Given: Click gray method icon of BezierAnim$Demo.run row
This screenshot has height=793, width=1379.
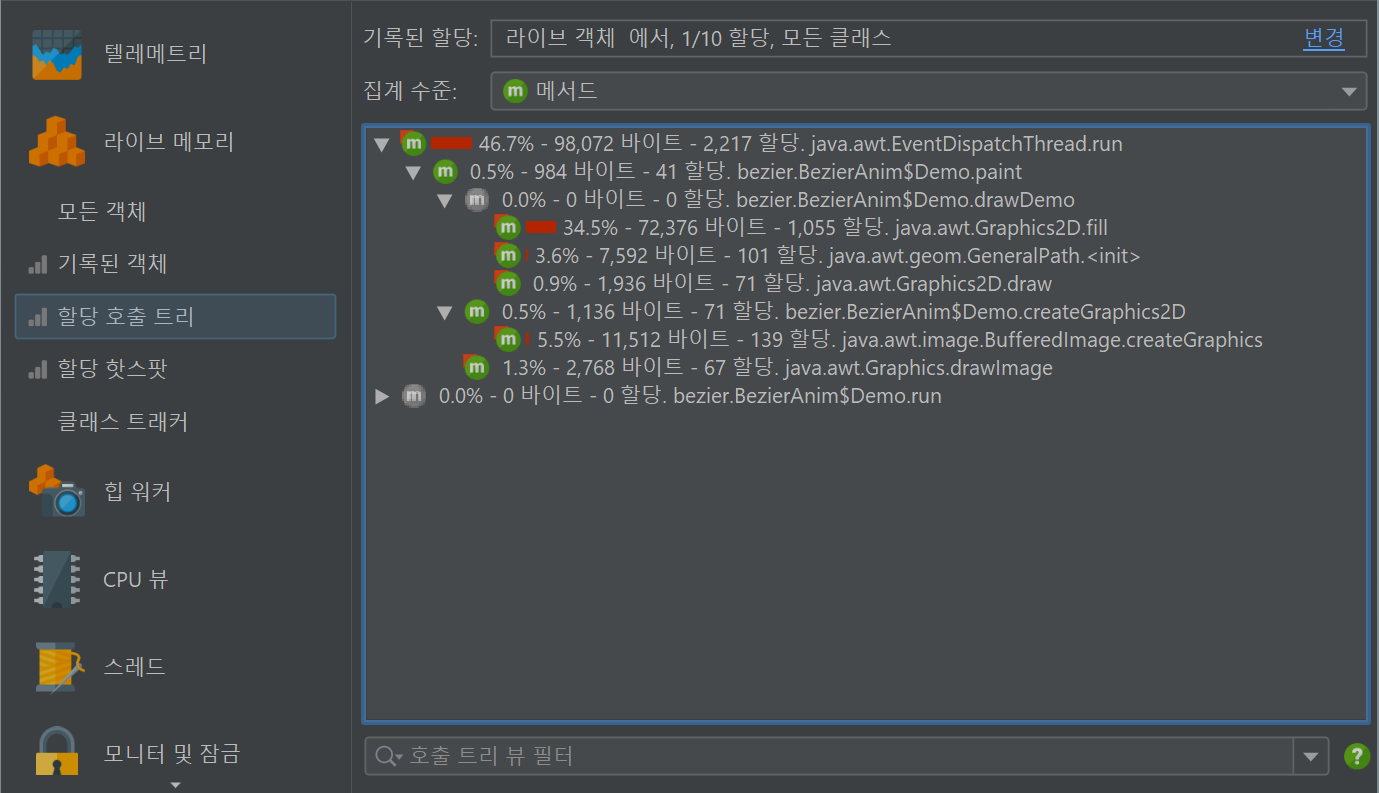Looking at the screenshot, I should (413, 396).
